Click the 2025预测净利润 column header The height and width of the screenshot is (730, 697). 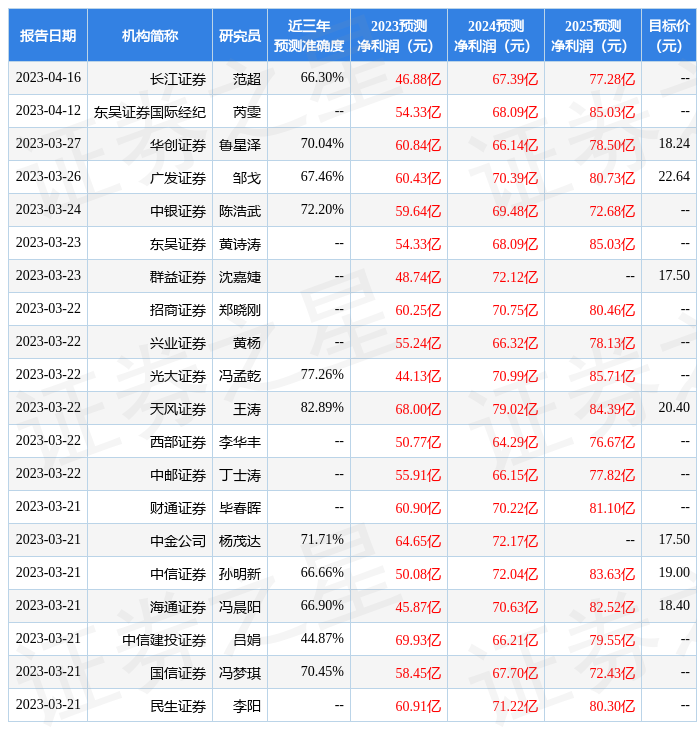point(593,36)
